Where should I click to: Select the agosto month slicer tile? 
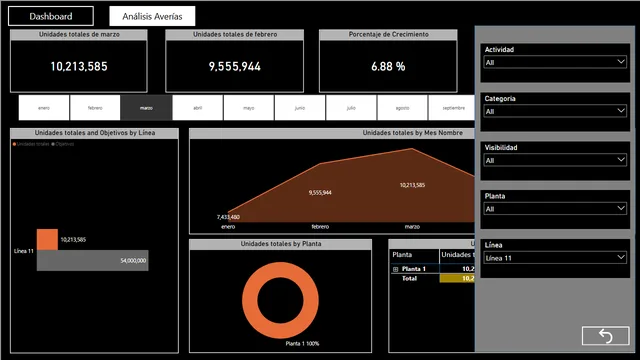[x=402, y=108]
